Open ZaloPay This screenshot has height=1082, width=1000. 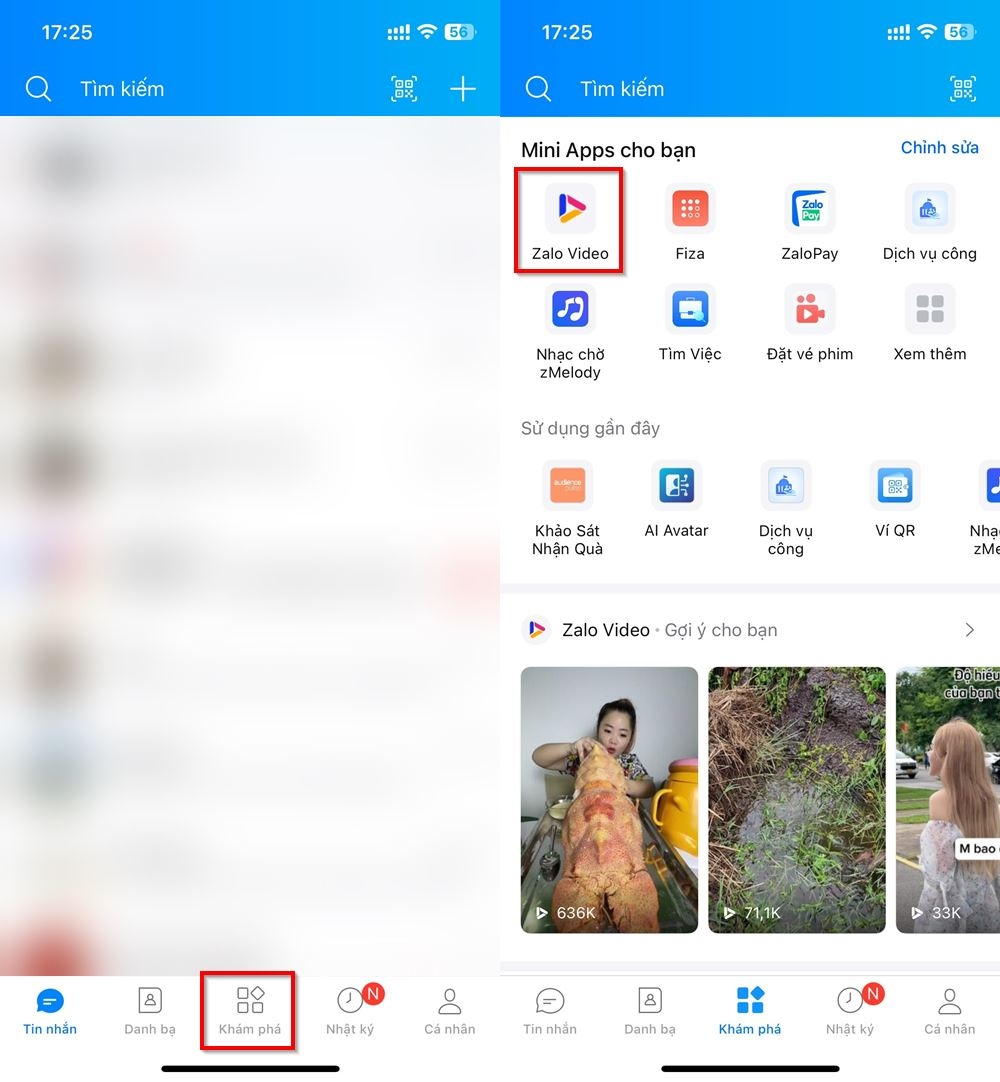point(809,210)
